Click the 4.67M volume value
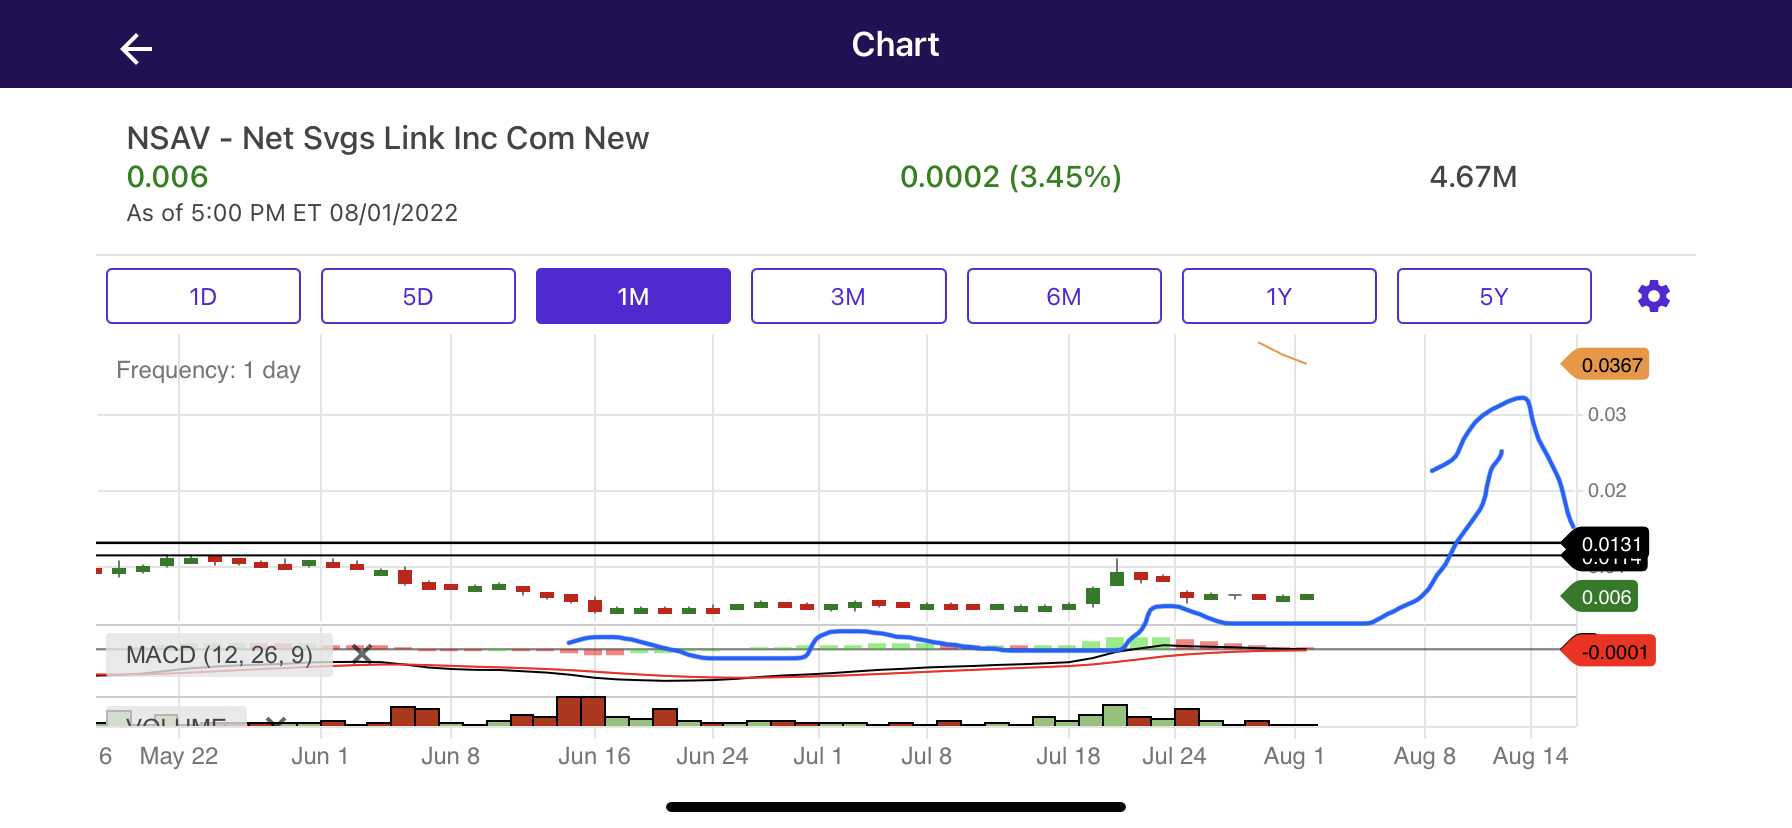Viewport: 1792px width, 828px height. coord(1473,177)
